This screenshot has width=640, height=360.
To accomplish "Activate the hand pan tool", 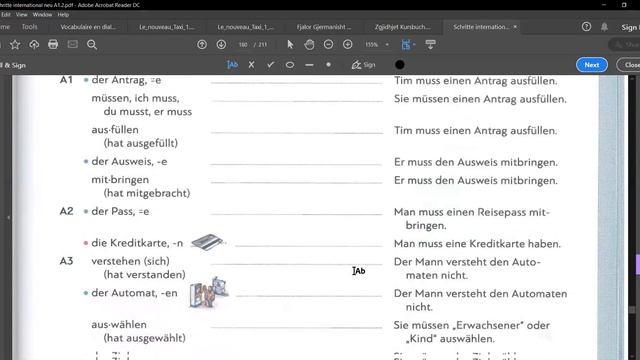I will point(309,44).
